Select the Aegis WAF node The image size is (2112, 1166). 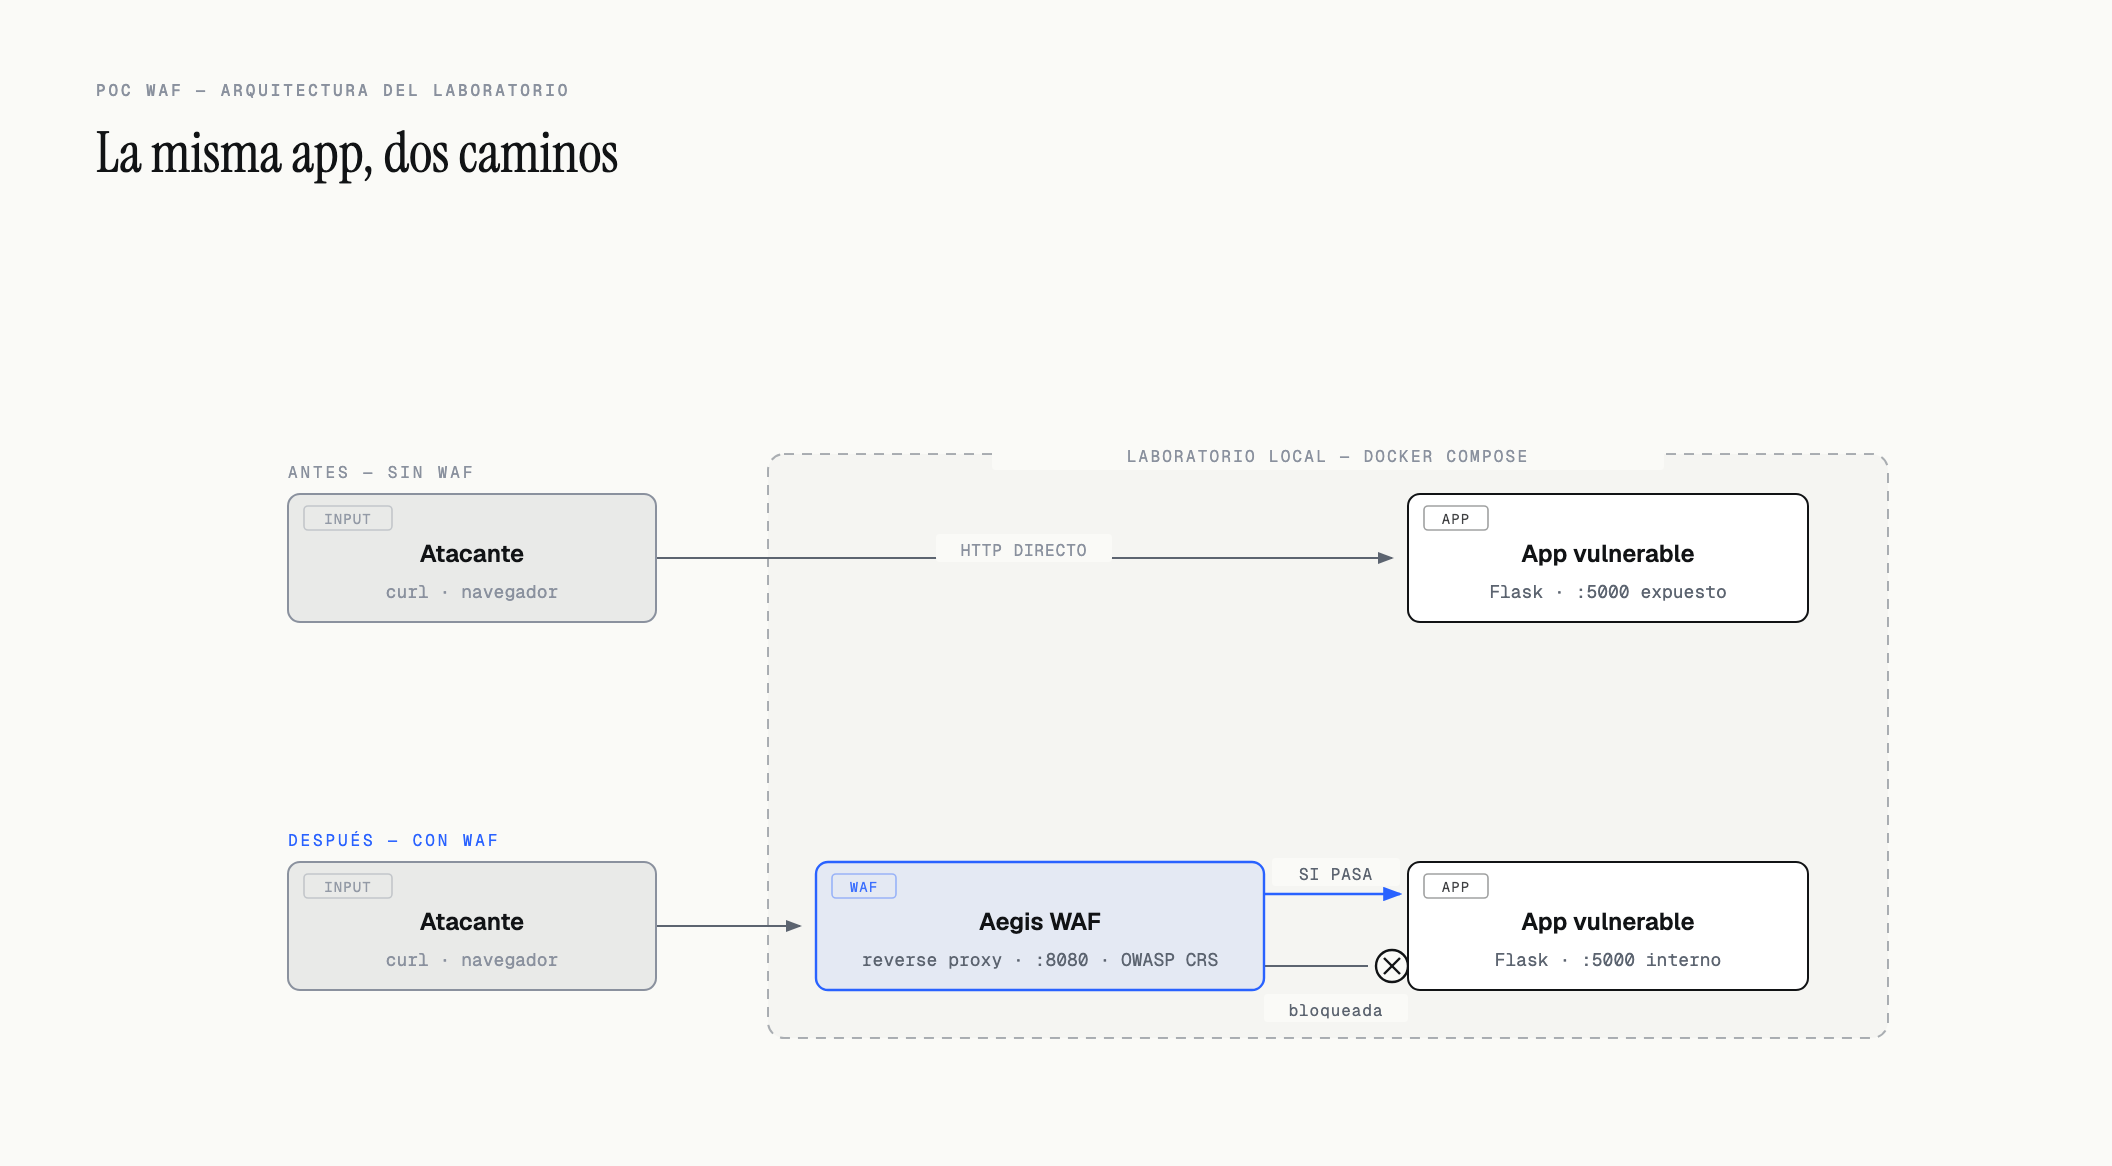click(x=1040, y=926)
